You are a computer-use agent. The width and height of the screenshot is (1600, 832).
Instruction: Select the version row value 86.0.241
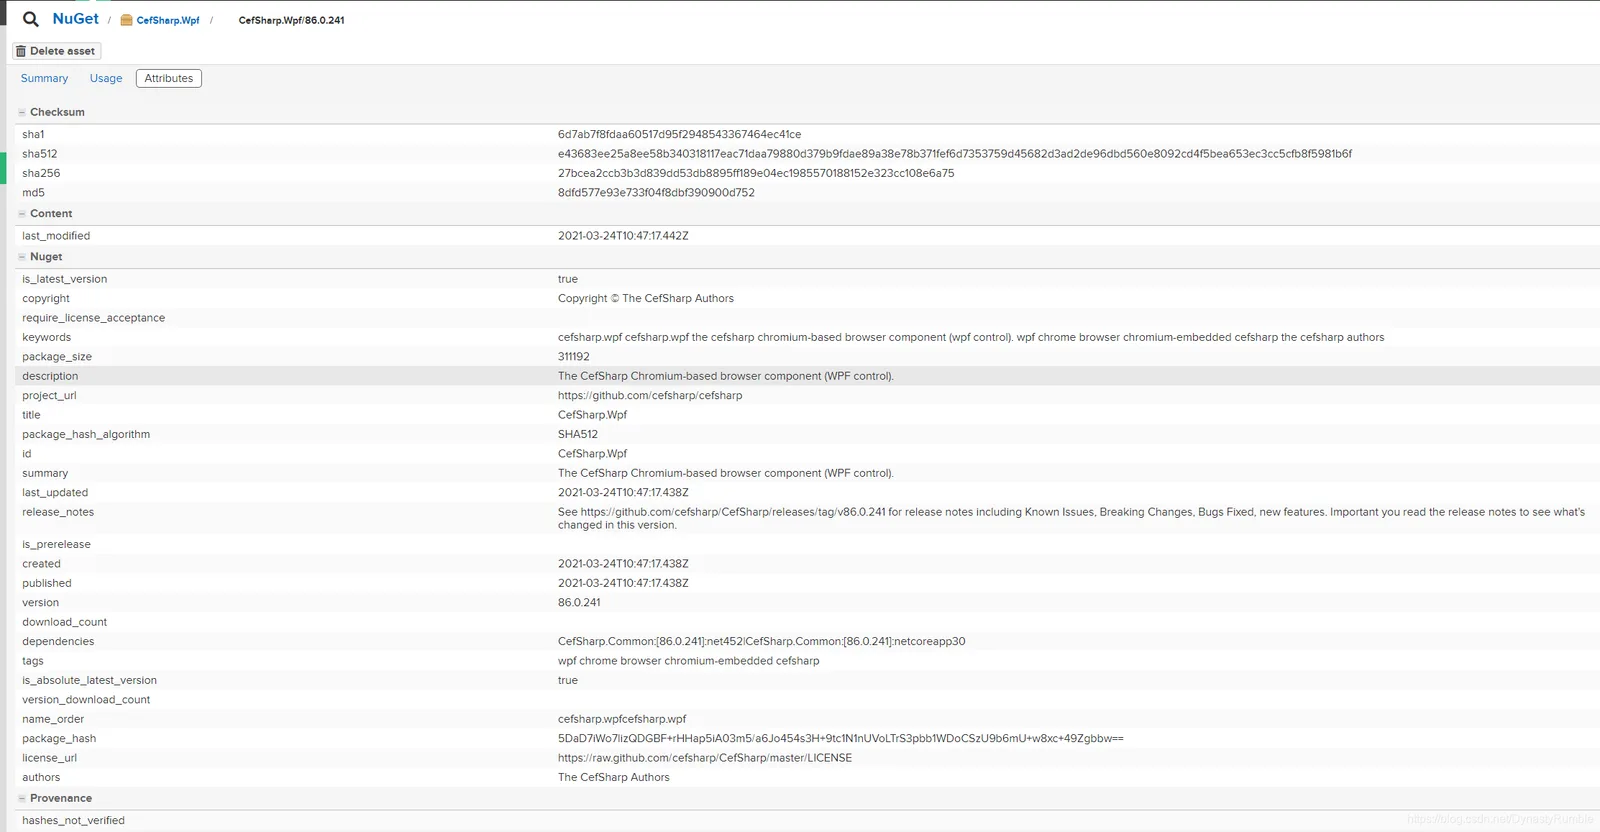579,603
